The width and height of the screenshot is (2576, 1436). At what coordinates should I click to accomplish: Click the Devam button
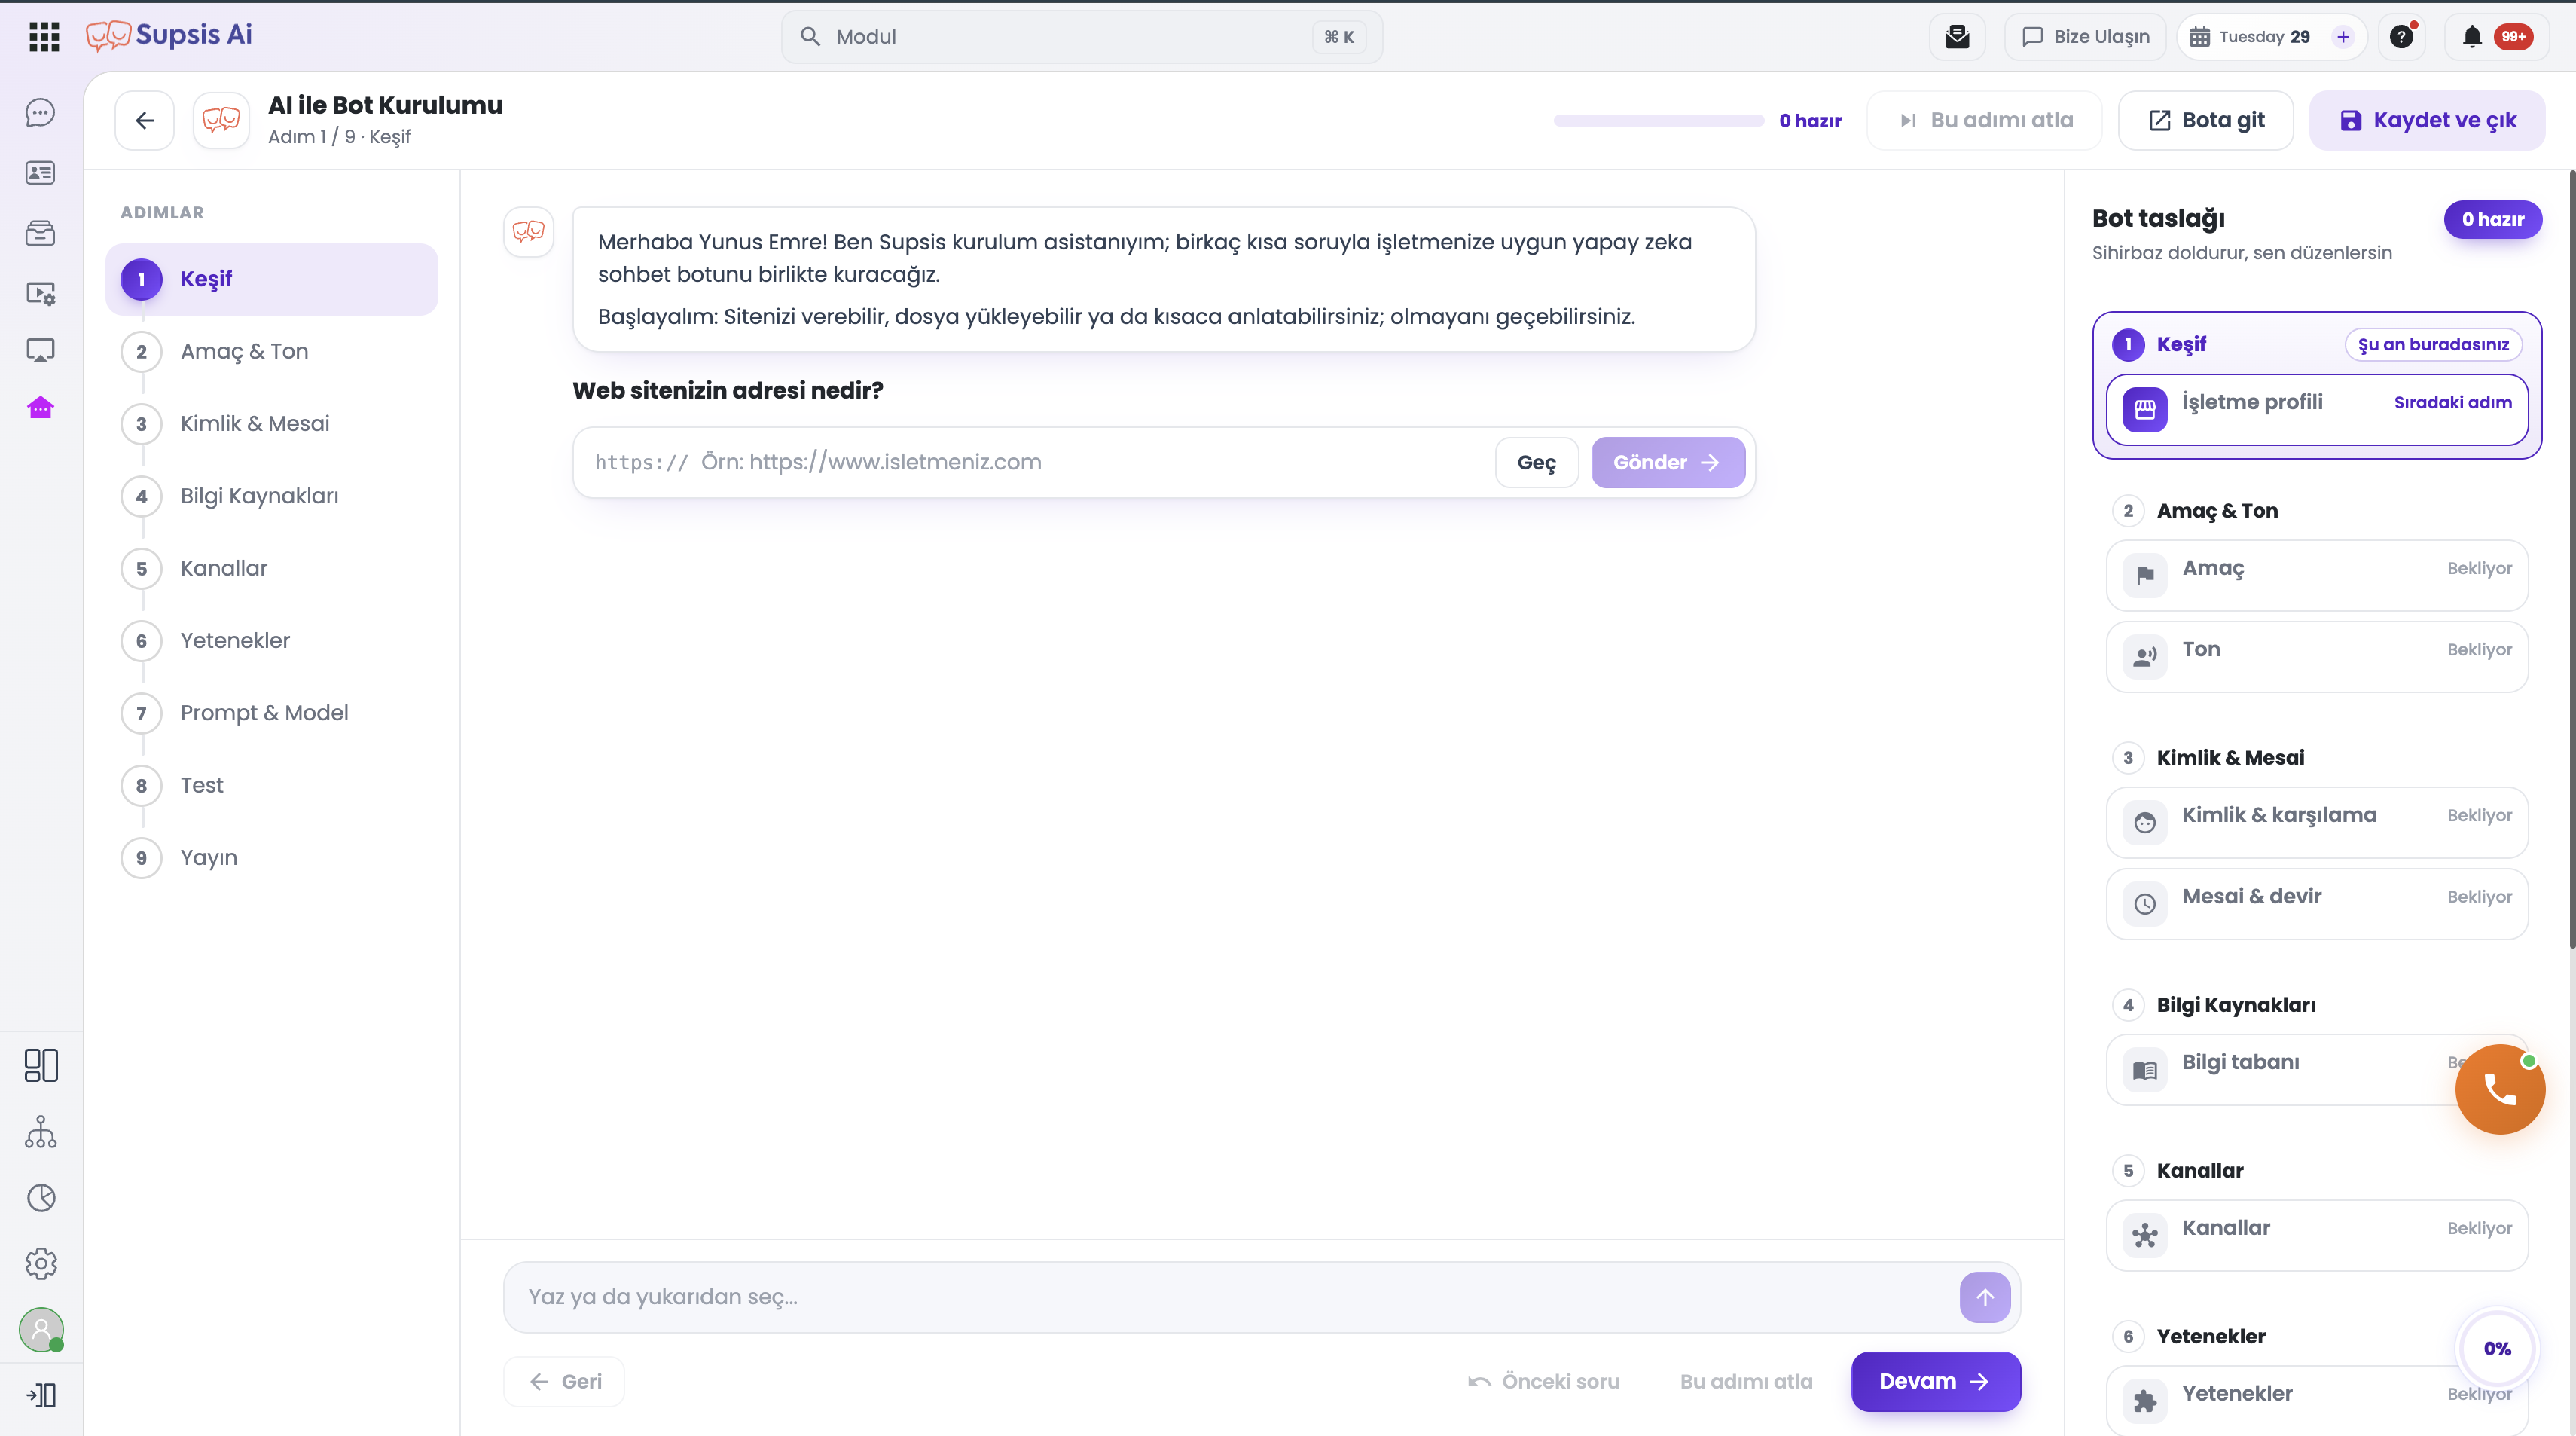point(1936,1382)
